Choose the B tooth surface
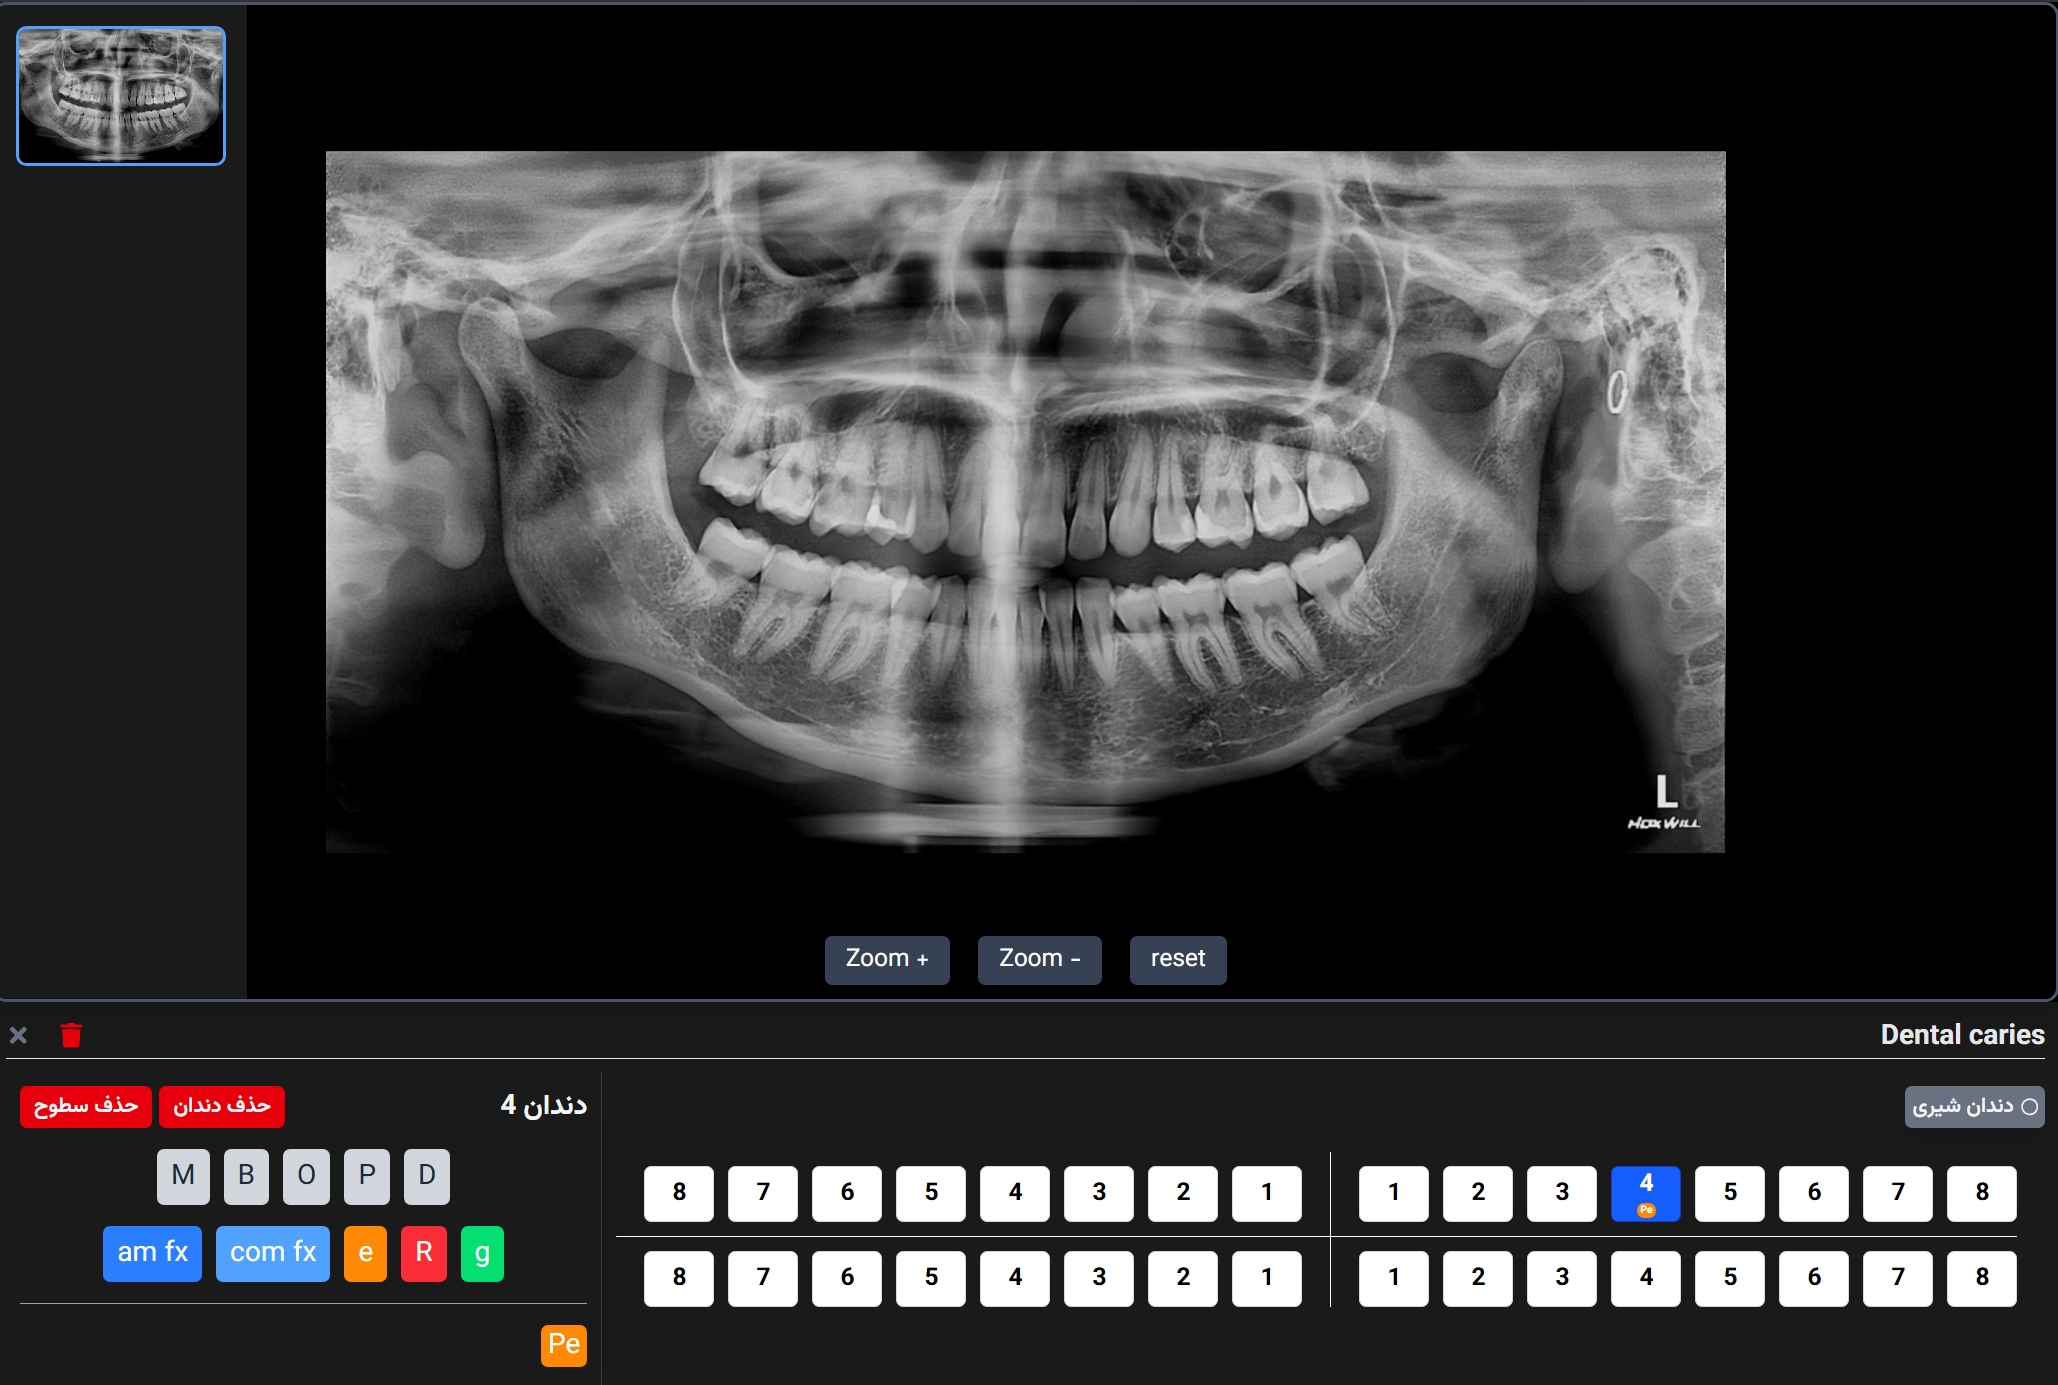 coord(246,1175)
